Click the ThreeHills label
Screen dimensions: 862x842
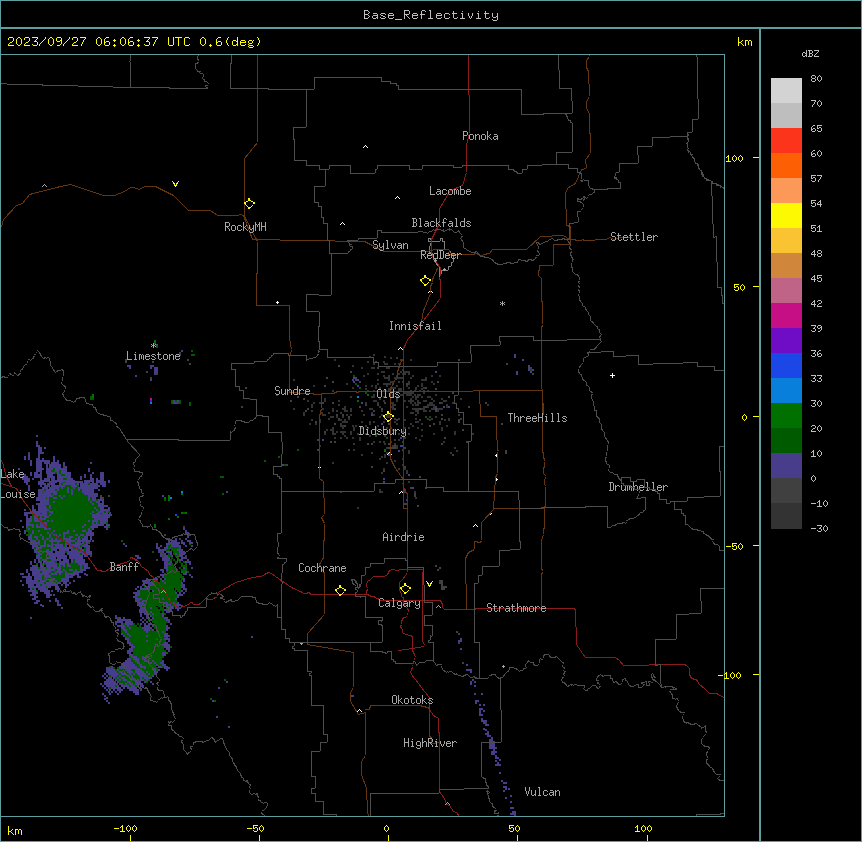[537, 418]
